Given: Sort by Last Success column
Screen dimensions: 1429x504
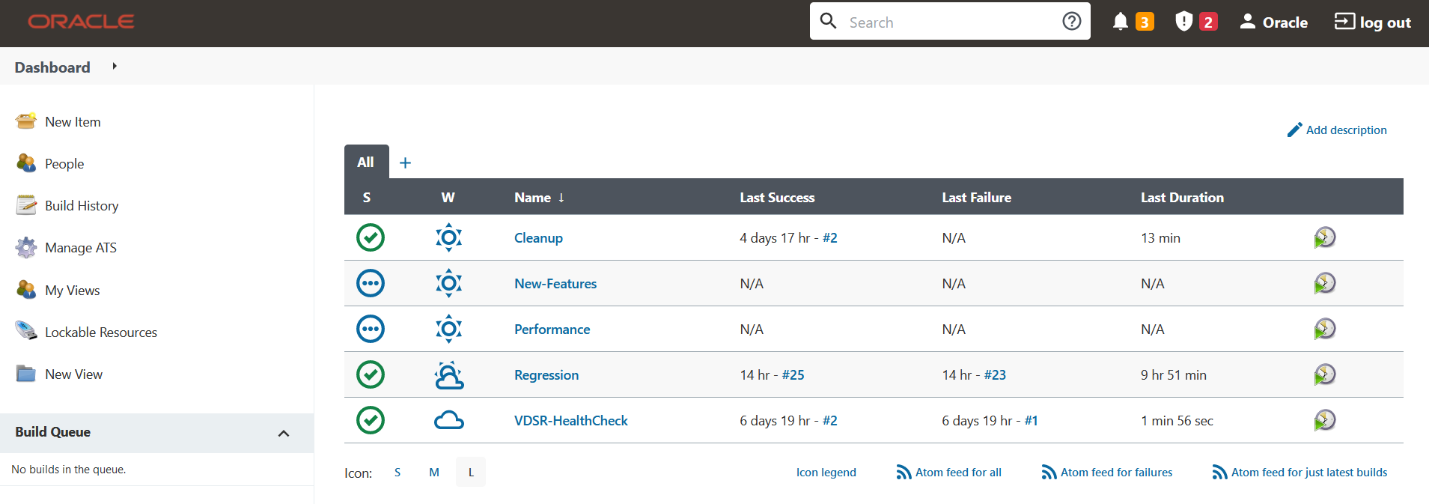Looking at the screenshot, I should pos(777,197).
